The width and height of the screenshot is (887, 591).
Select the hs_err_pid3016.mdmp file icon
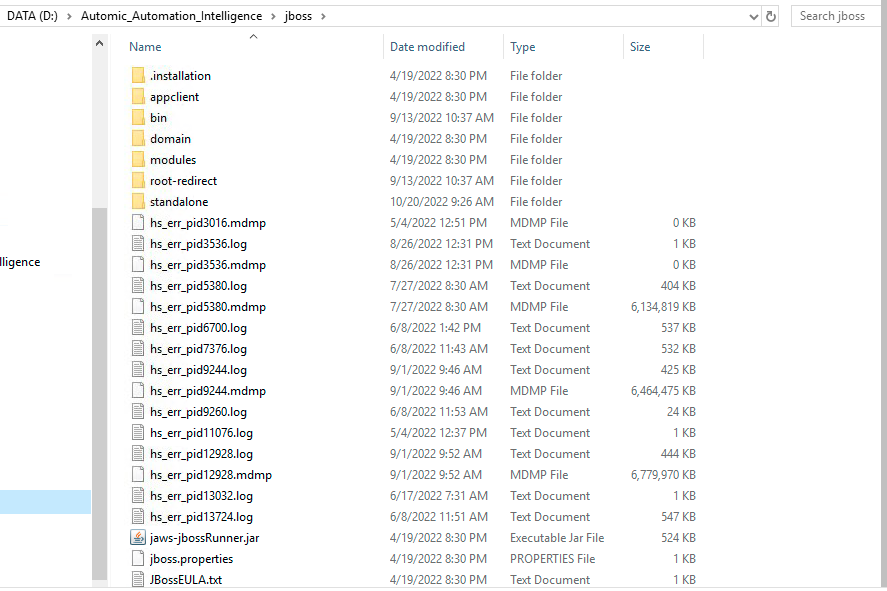tap(138, 223)
